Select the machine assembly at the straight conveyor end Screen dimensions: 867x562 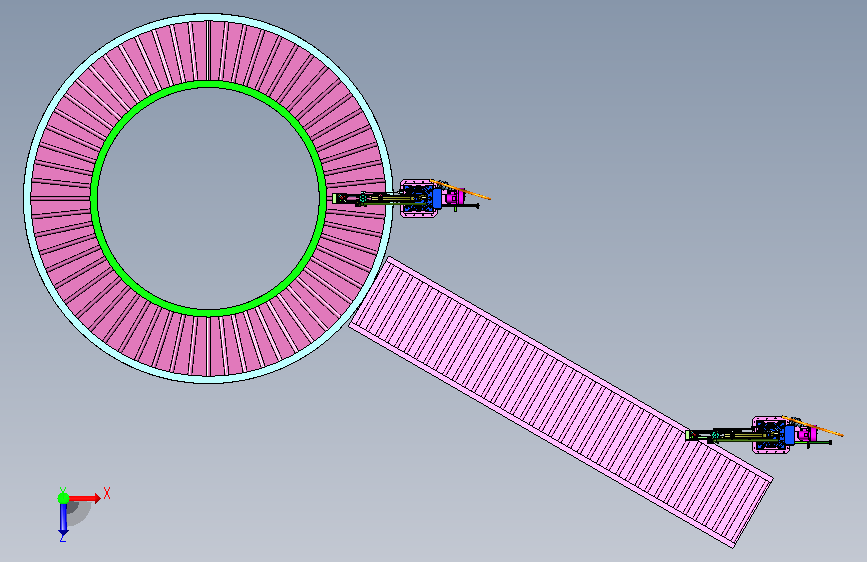tap(764, 435)
